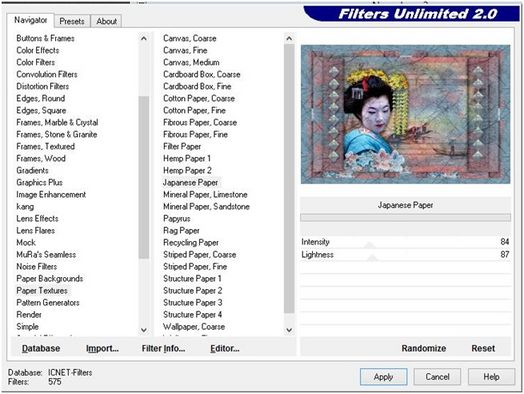Click the geisha preview image

click(405, 114)
